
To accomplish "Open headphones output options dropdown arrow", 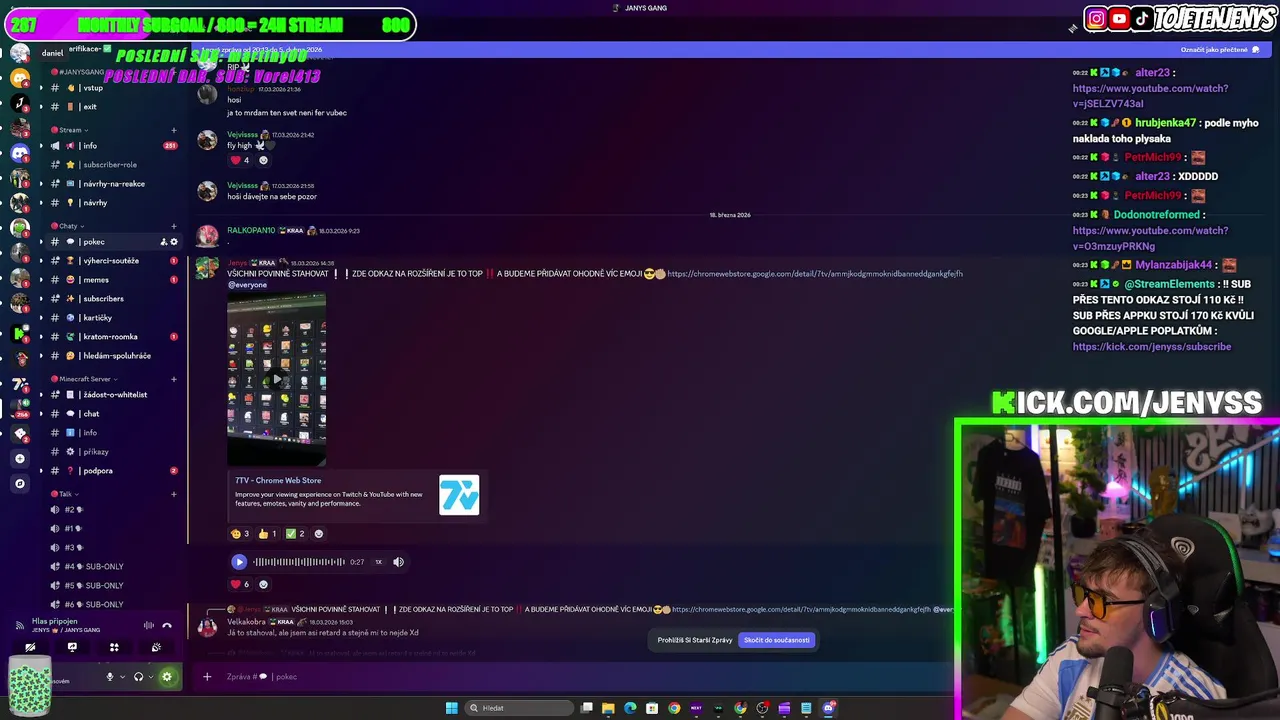I will click(x=150, y=677).
